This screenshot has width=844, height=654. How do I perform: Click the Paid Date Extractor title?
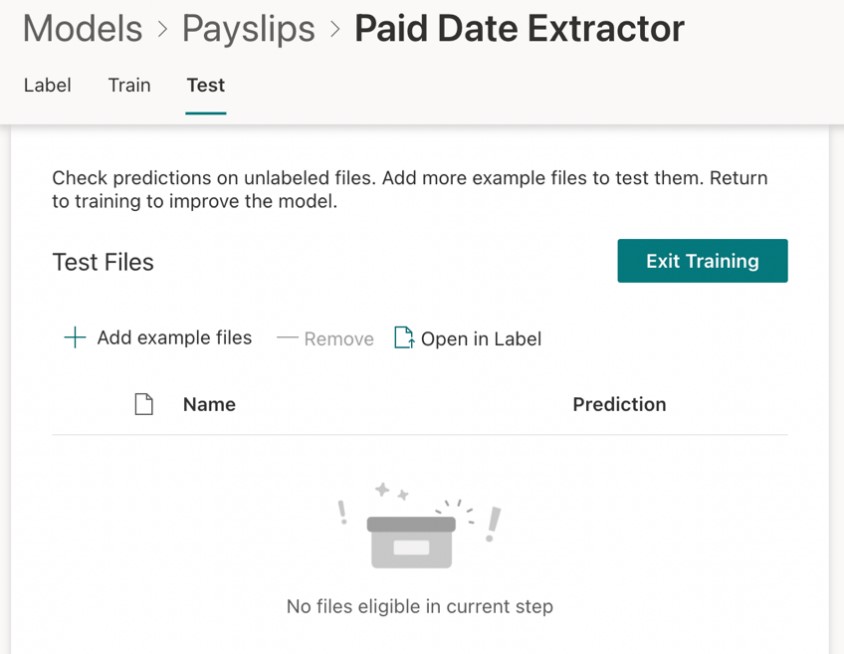click(519, 28)
